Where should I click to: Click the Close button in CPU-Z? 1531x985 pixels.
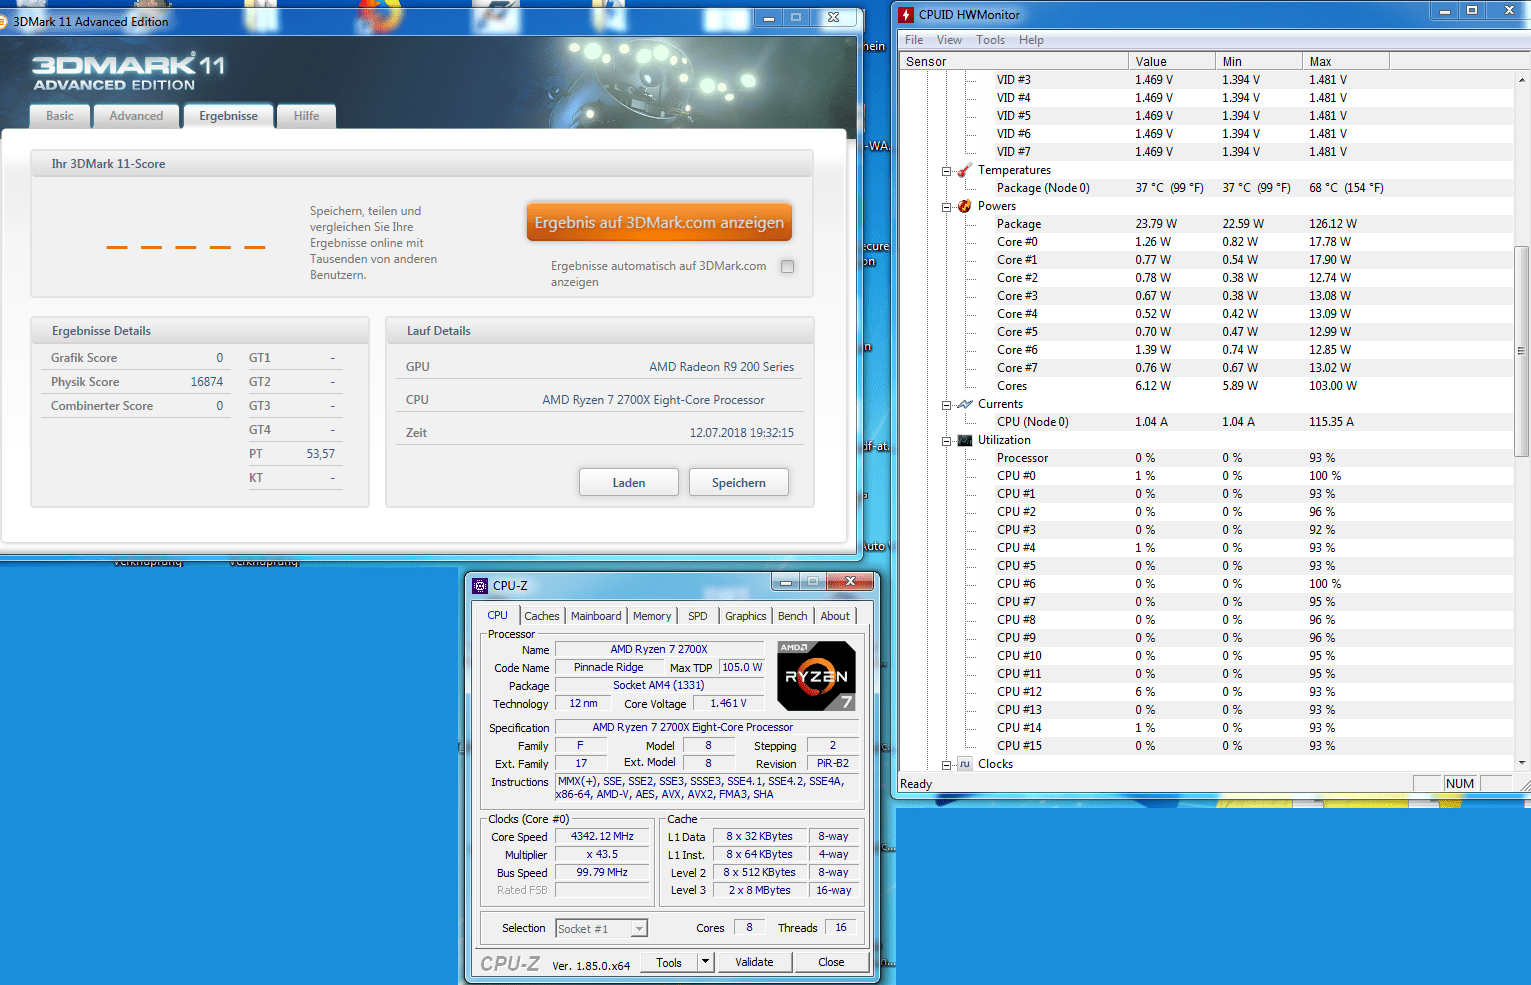(831, 963)
